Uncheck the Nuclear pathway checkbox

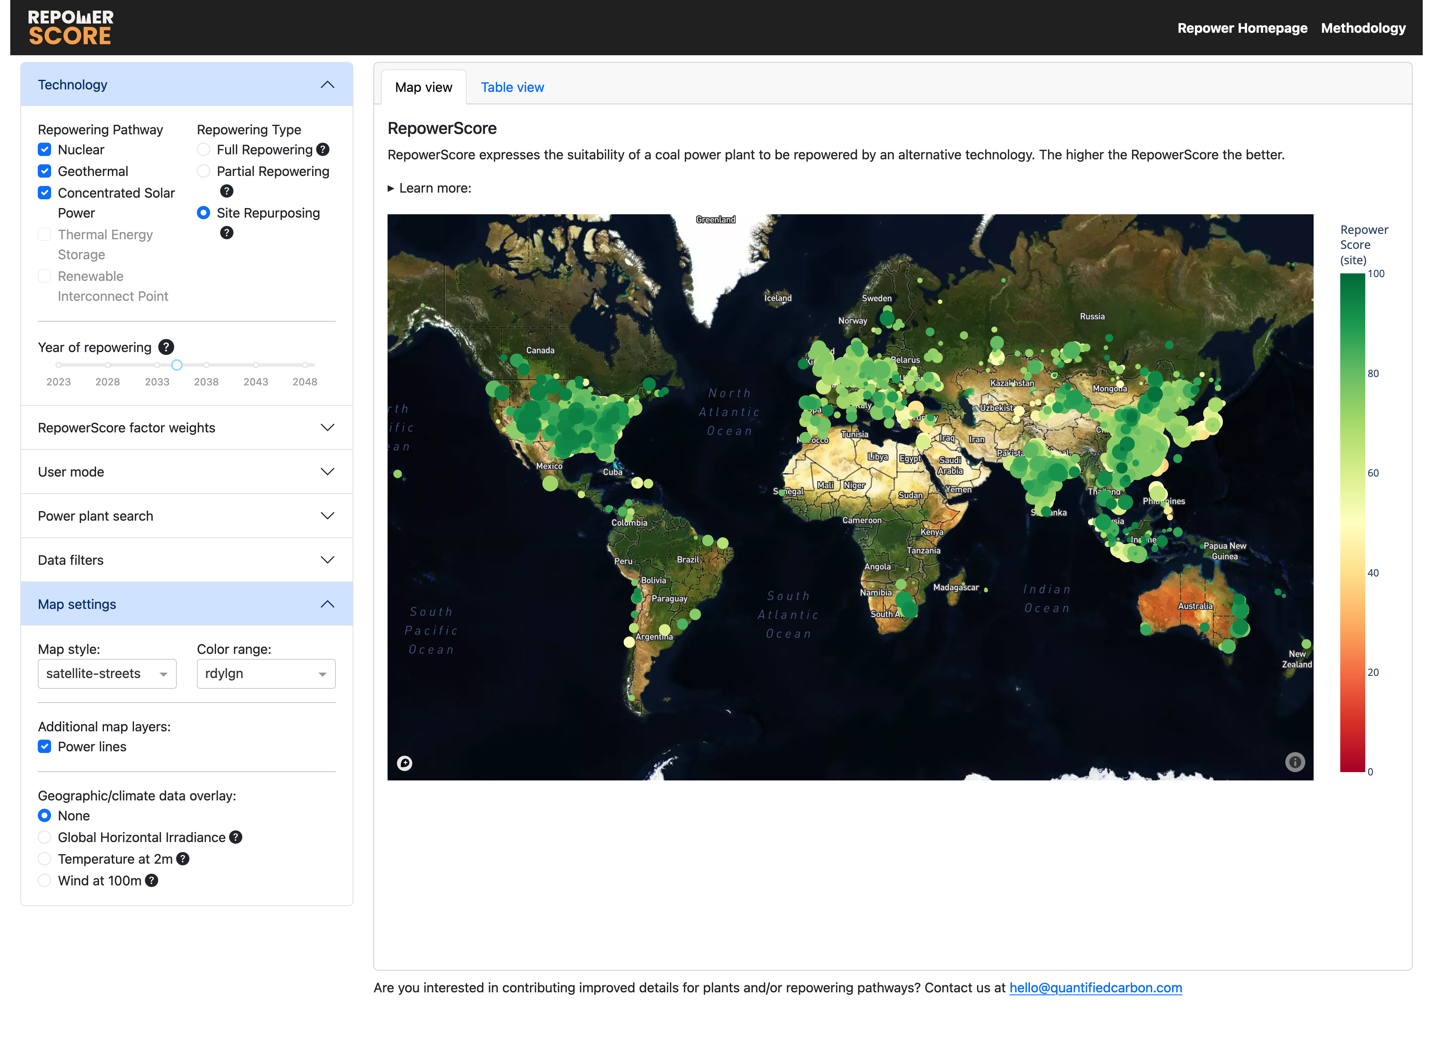pyautogui.click(x=45, y=150)
